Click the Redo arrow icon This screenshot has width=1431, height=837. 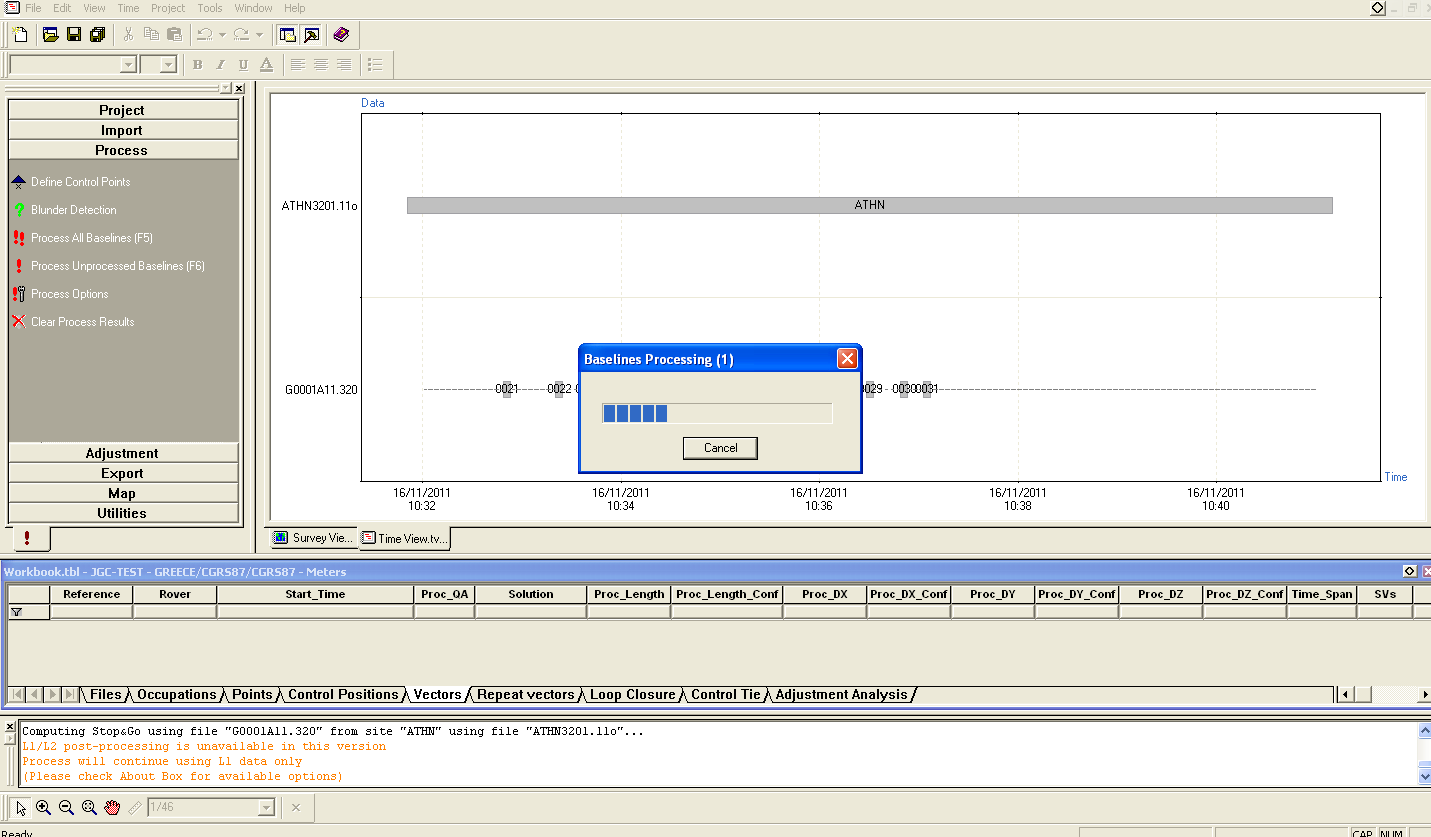coord(241,35)
